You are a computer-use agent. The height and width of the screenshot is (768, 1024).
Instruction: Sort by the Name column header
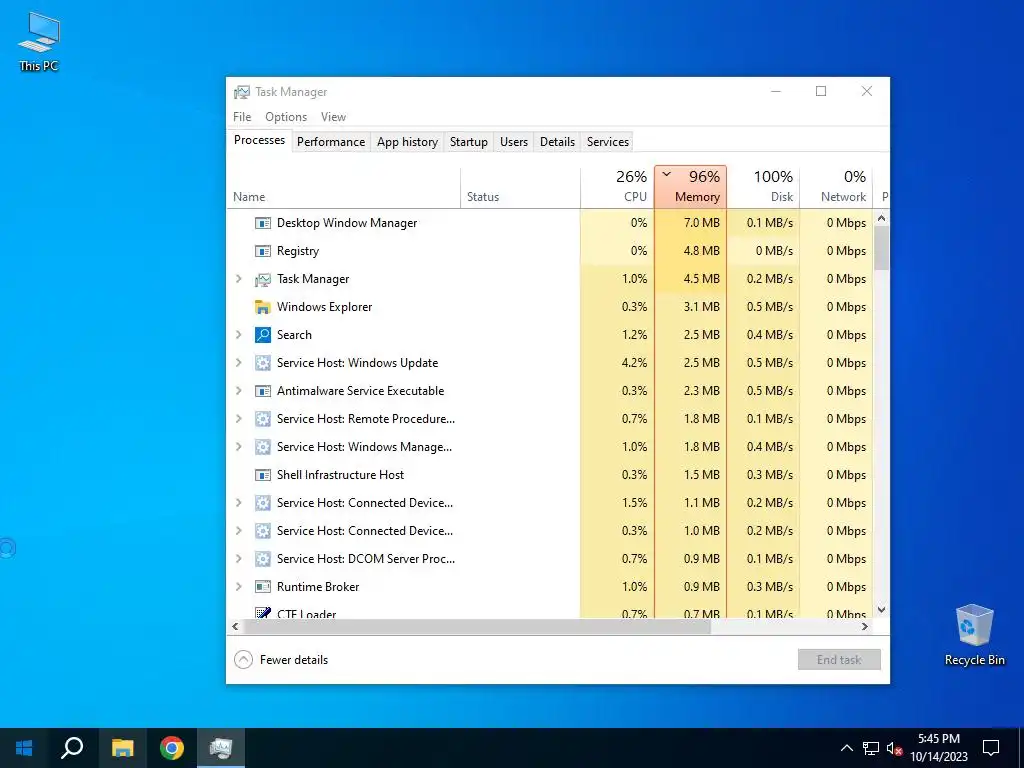click(344, 187)
